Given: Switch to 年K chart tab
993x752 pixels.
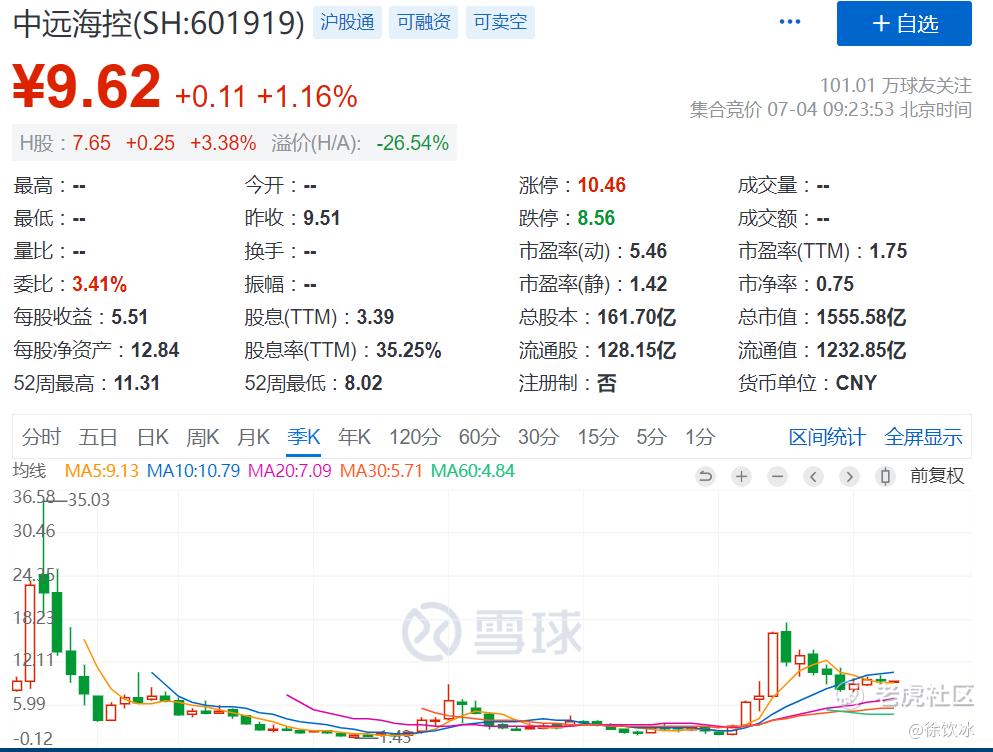Looking at the screenshot, I should point(354,437).
